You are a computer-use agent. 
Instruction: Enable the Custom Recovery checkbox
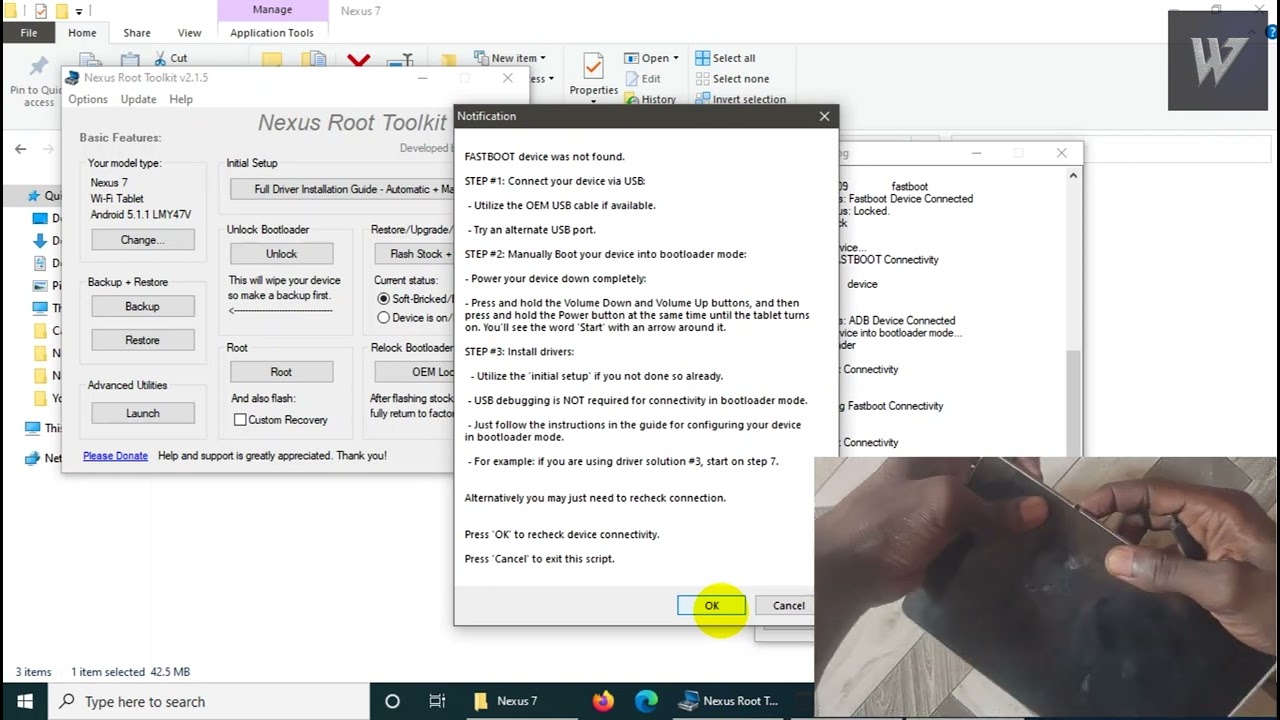pos(240,420)
